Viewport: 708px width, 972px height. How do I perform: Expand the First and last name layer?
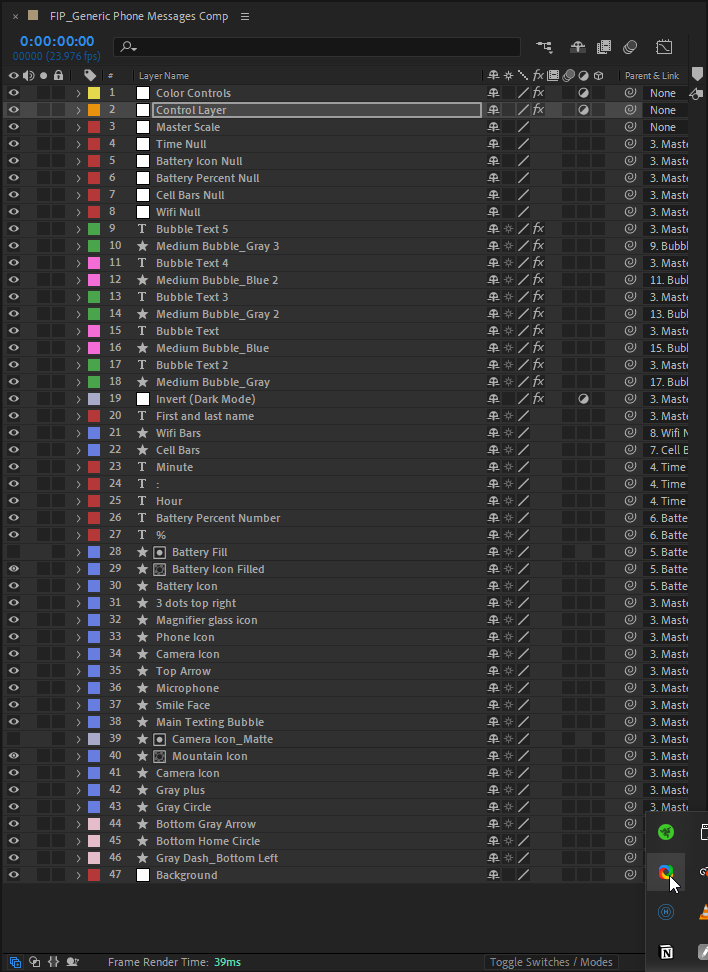coord(79,416)
